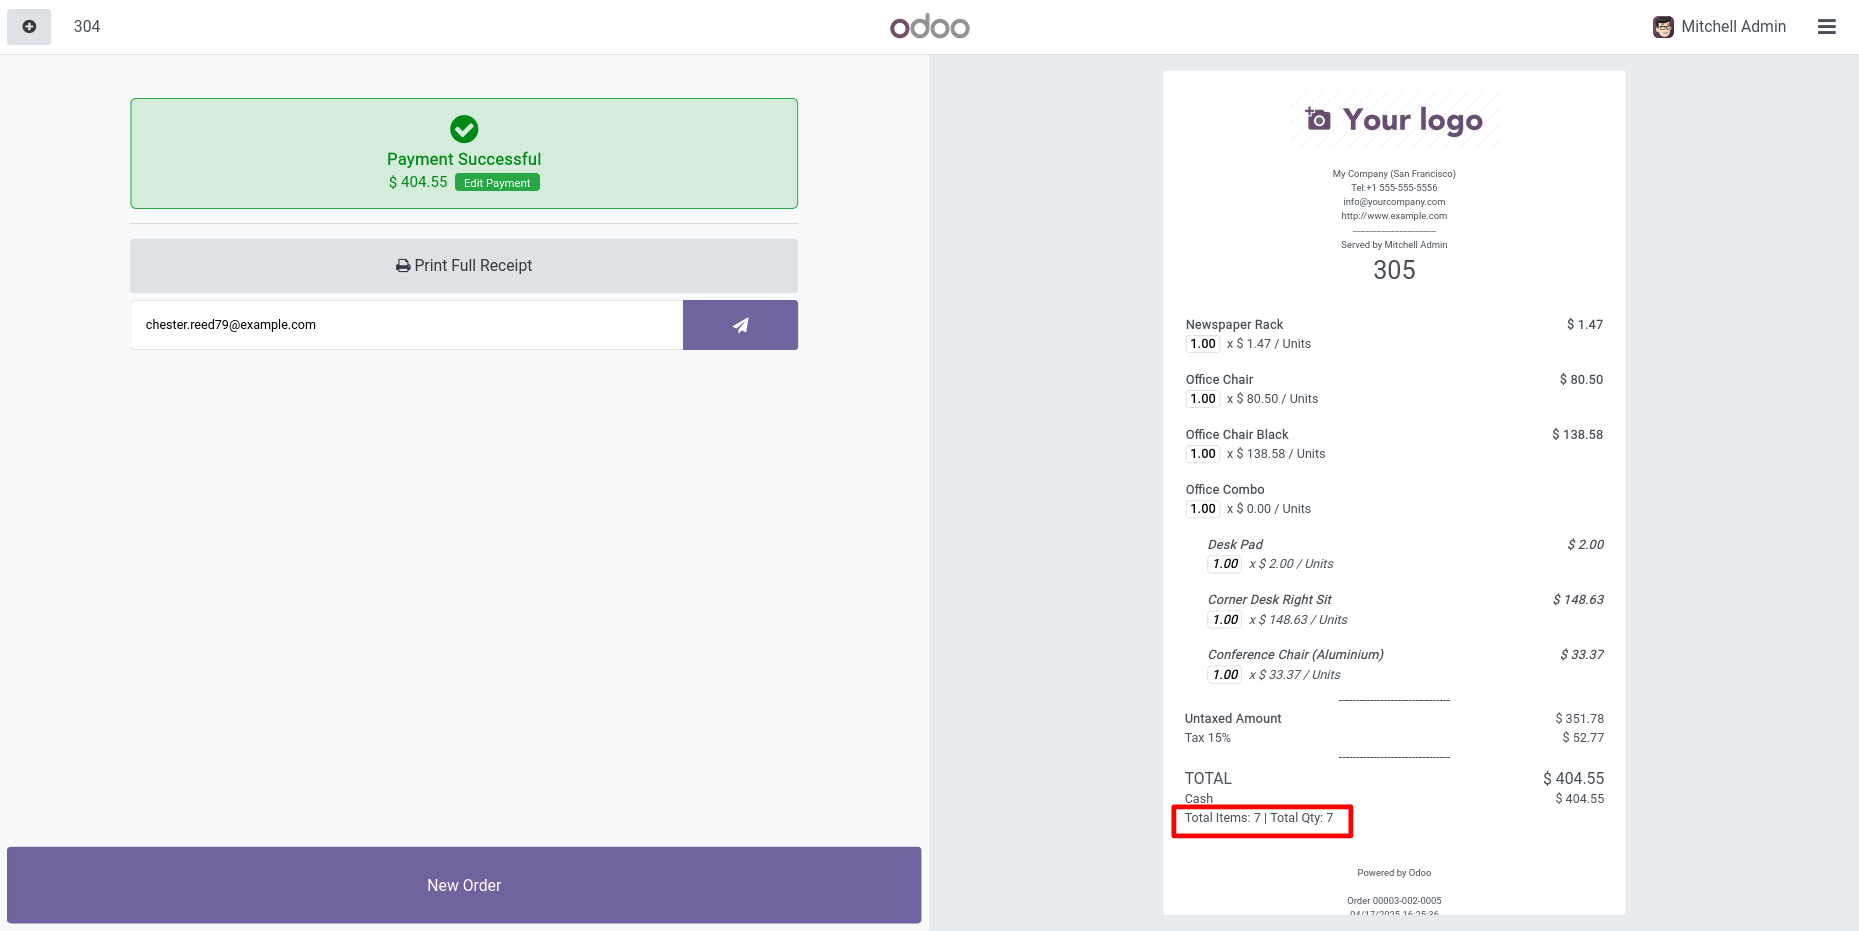The image size is (1859, 931).
Task: Click Corner Desk Right Sit item
Action: [1269, 600]
